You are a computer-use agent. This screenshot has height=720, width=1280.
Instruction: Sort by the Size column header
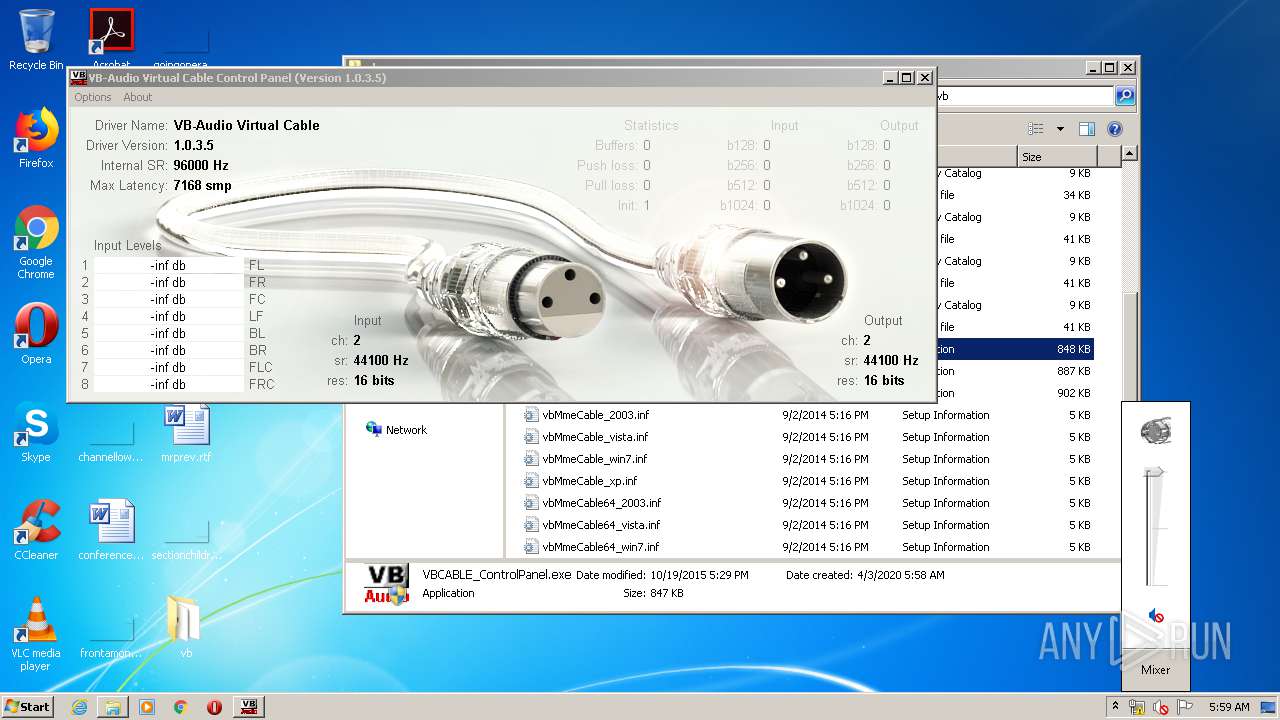1057,157
